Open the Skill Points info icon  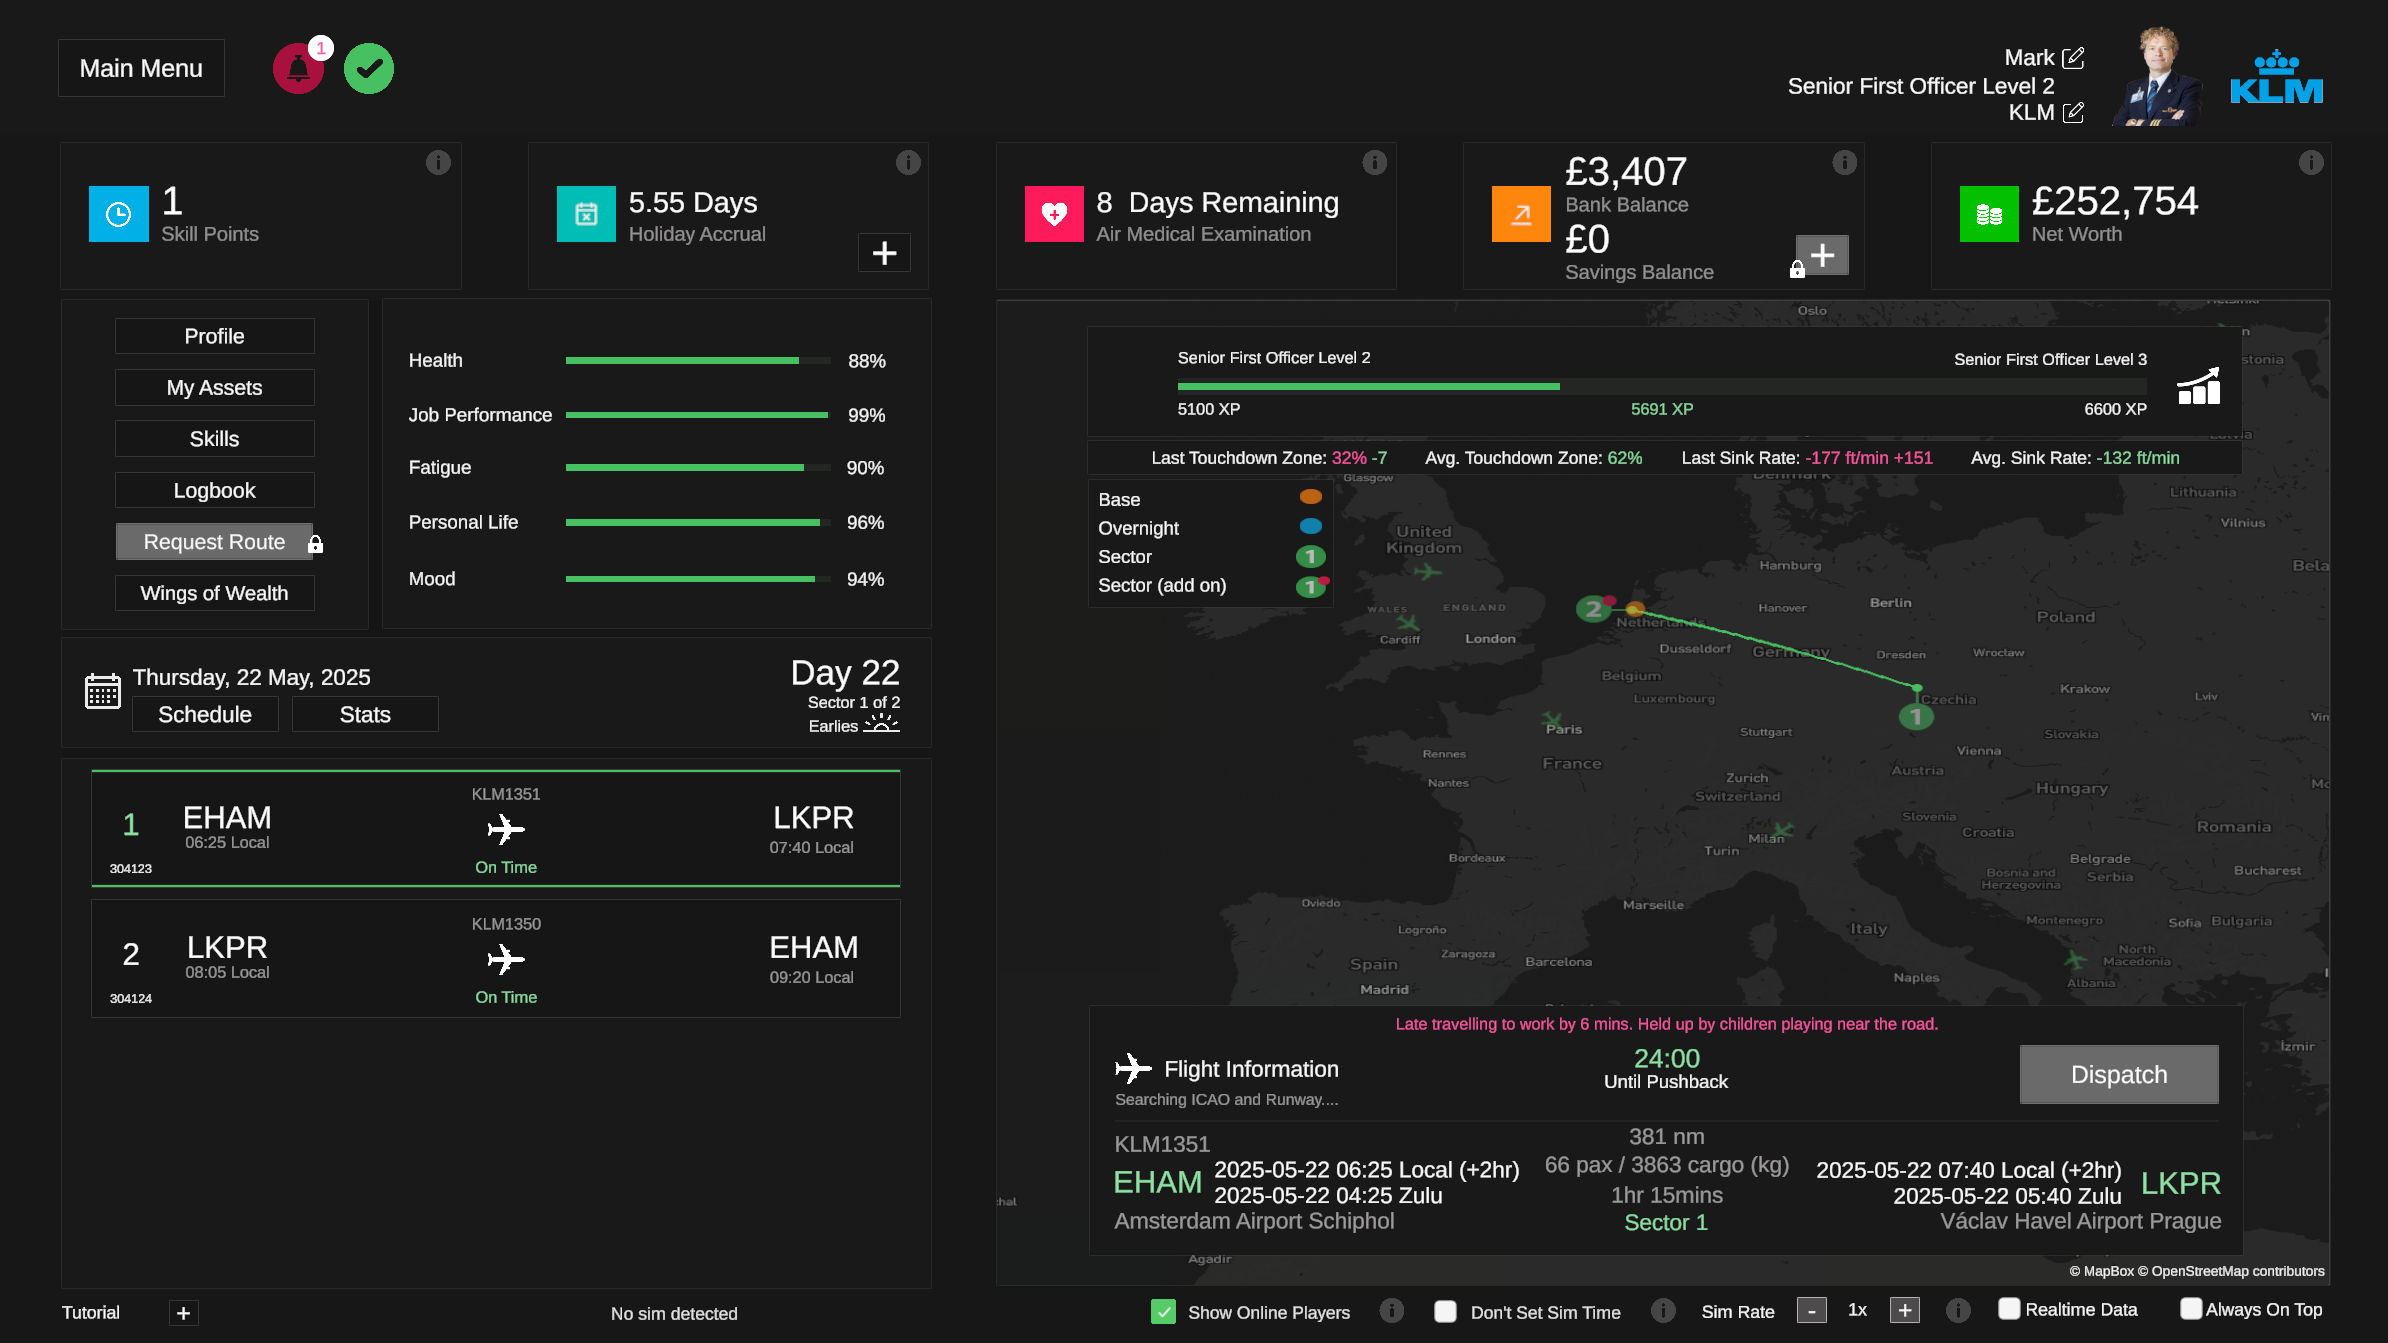click(x=438, y=162)
